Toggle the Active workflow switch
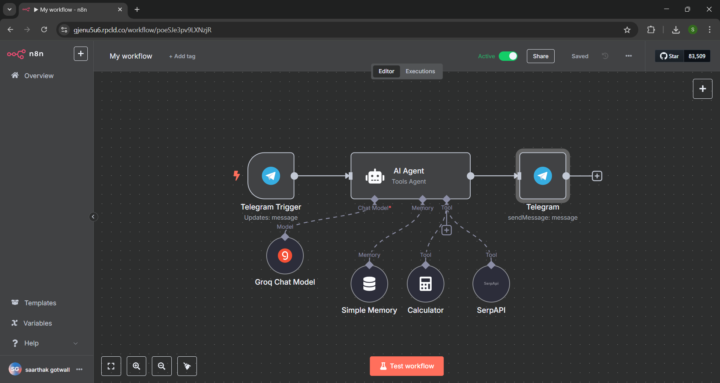Viewport: 720px width, 383px height. (x=508, y=56)
